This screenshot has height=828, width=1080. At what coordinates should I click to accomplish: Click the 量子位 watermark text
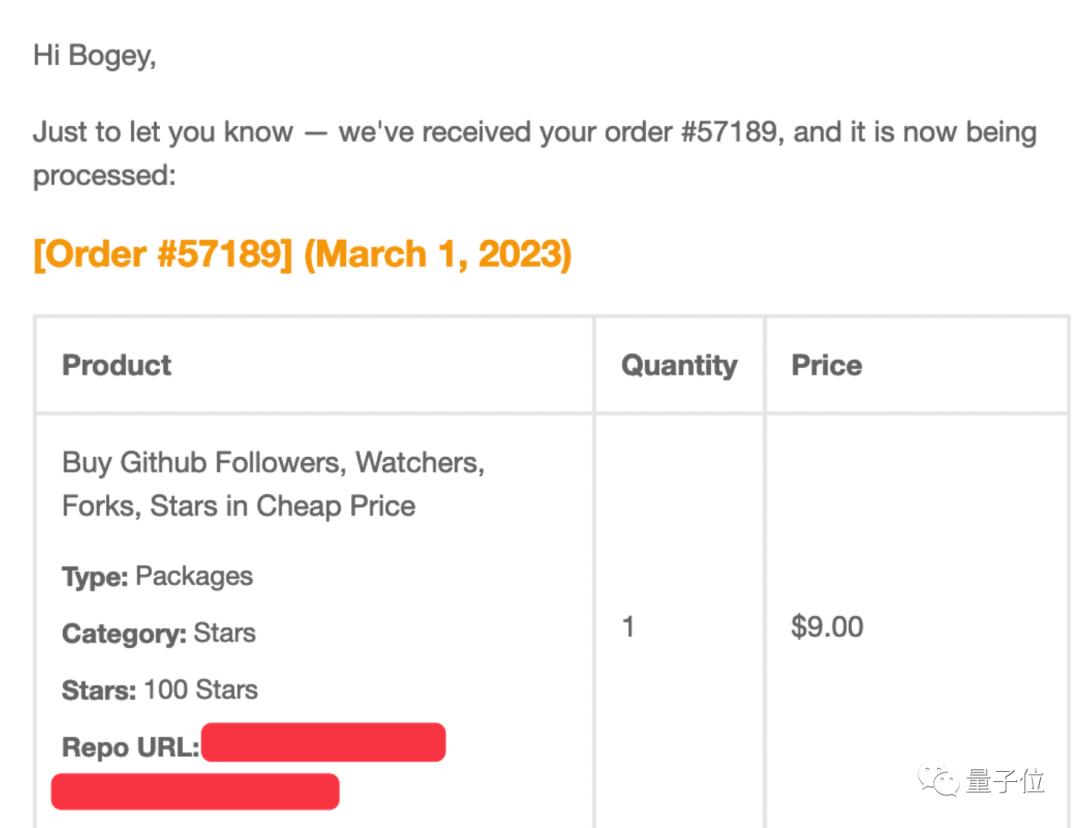click(x=1005, y=781)
